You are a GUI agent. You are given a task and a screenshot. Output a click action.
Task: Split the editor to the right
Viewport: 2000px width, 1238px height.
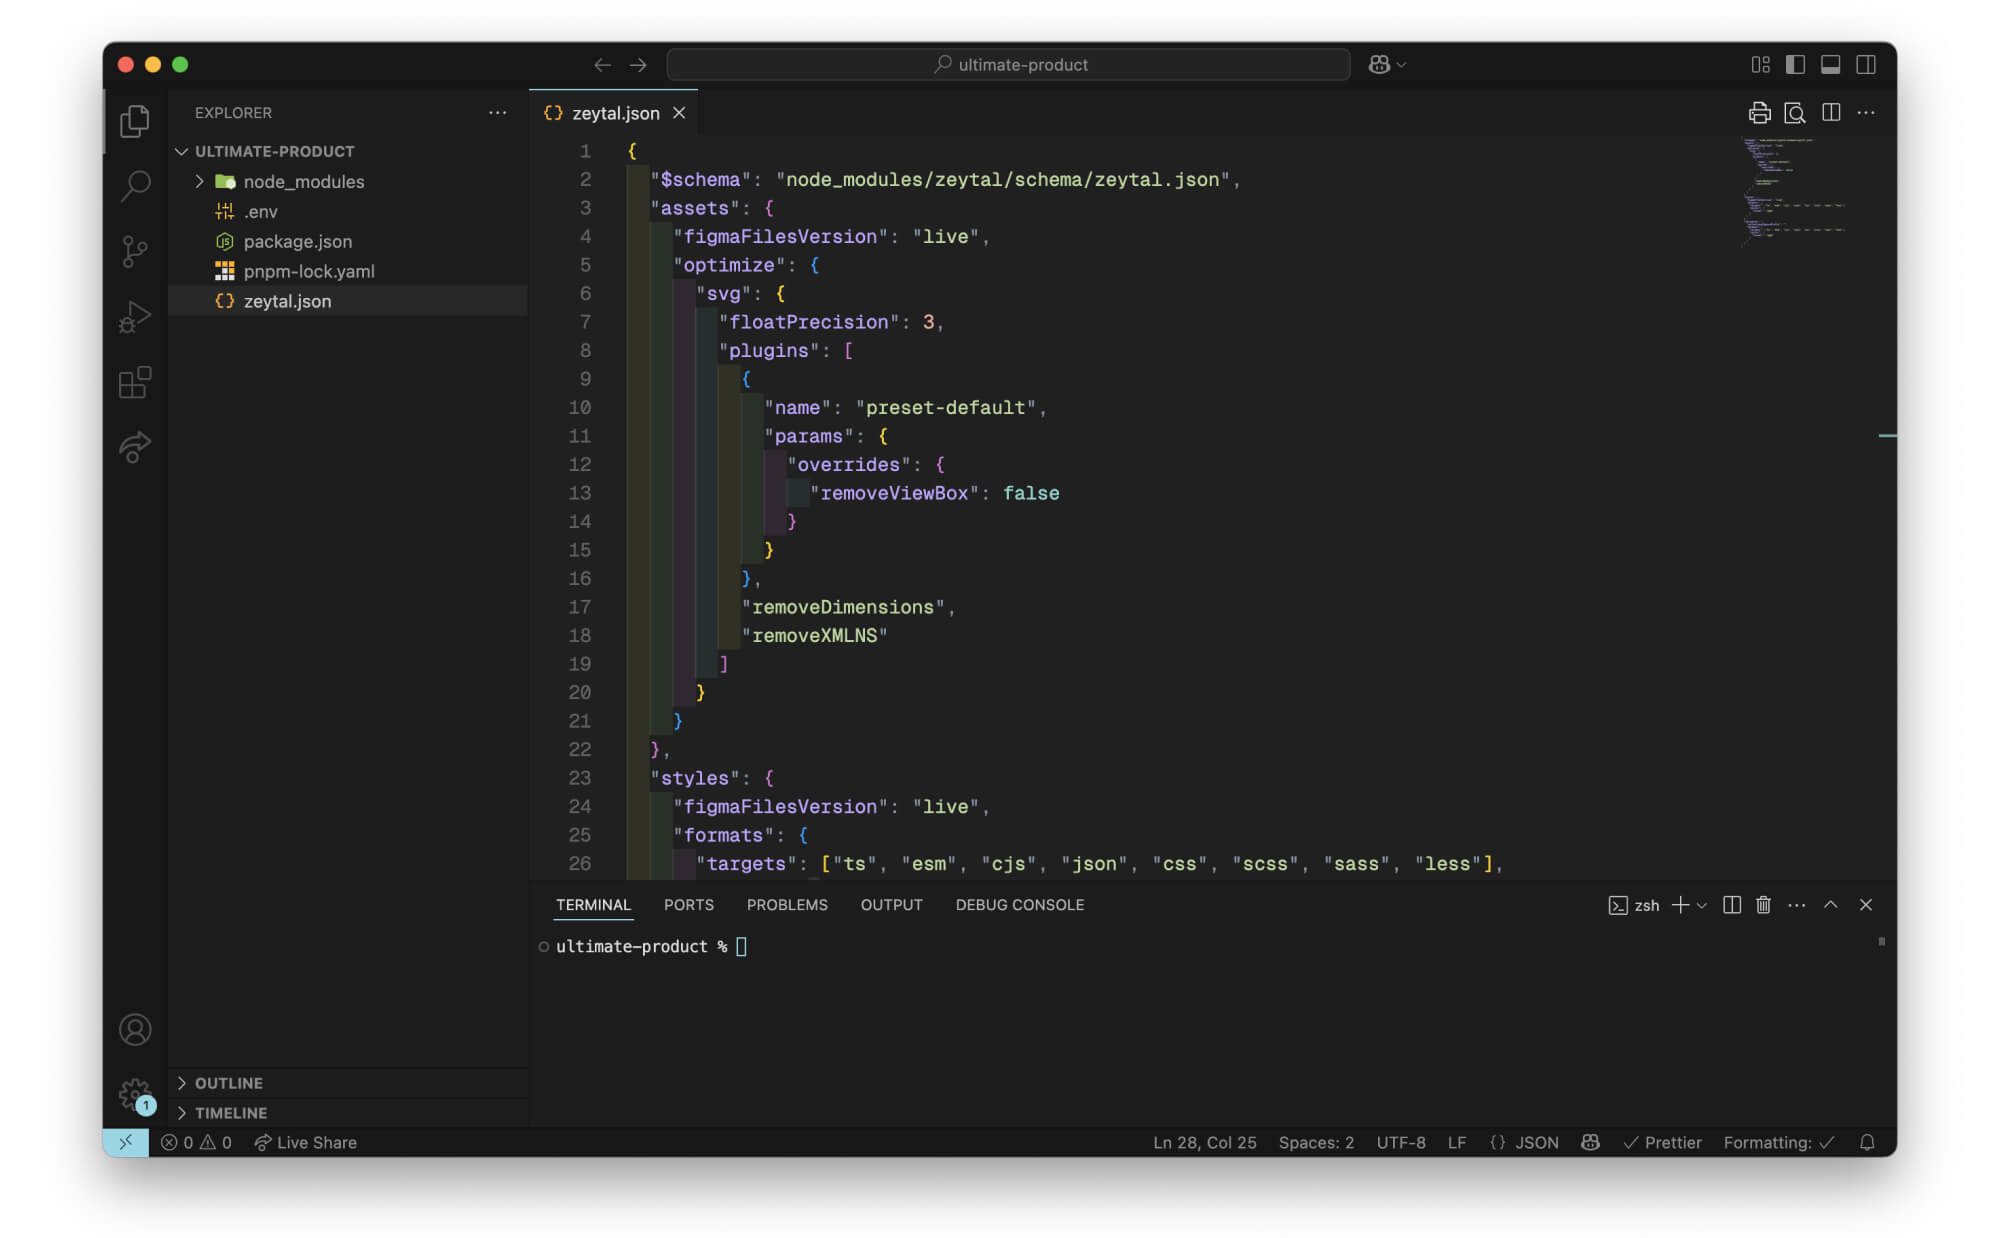(1831, 113)
